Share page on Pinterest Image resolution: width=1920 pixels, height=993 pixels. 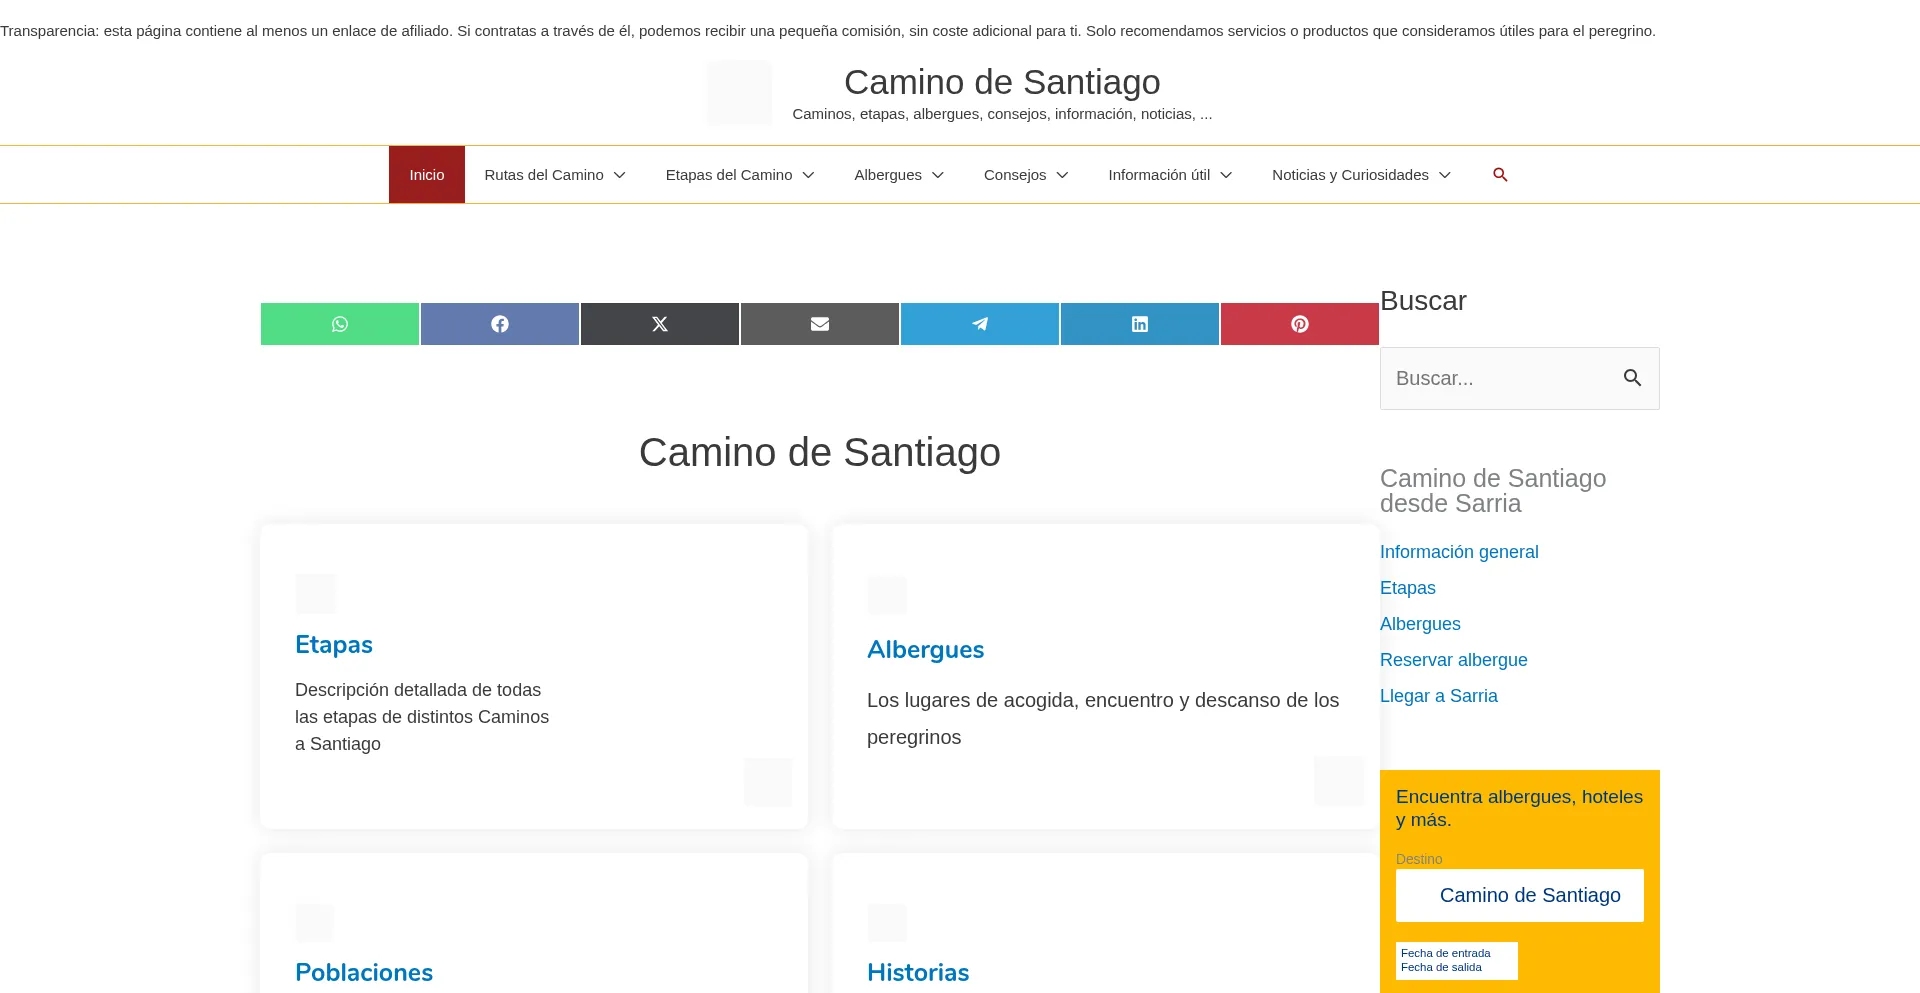coord(1300,324)
